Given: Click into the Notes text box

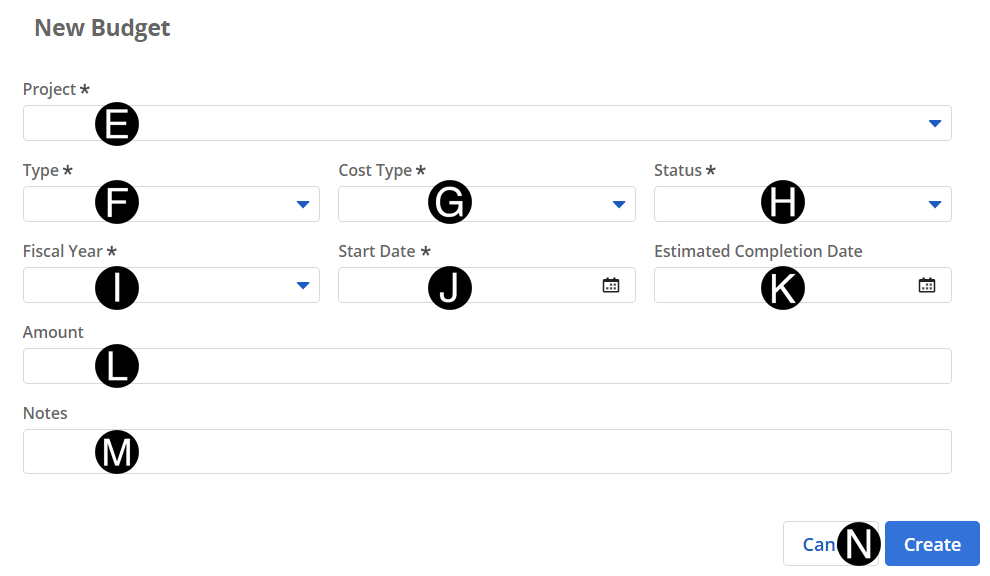Looking at the screenshot, I should click(x=500, y=451).
